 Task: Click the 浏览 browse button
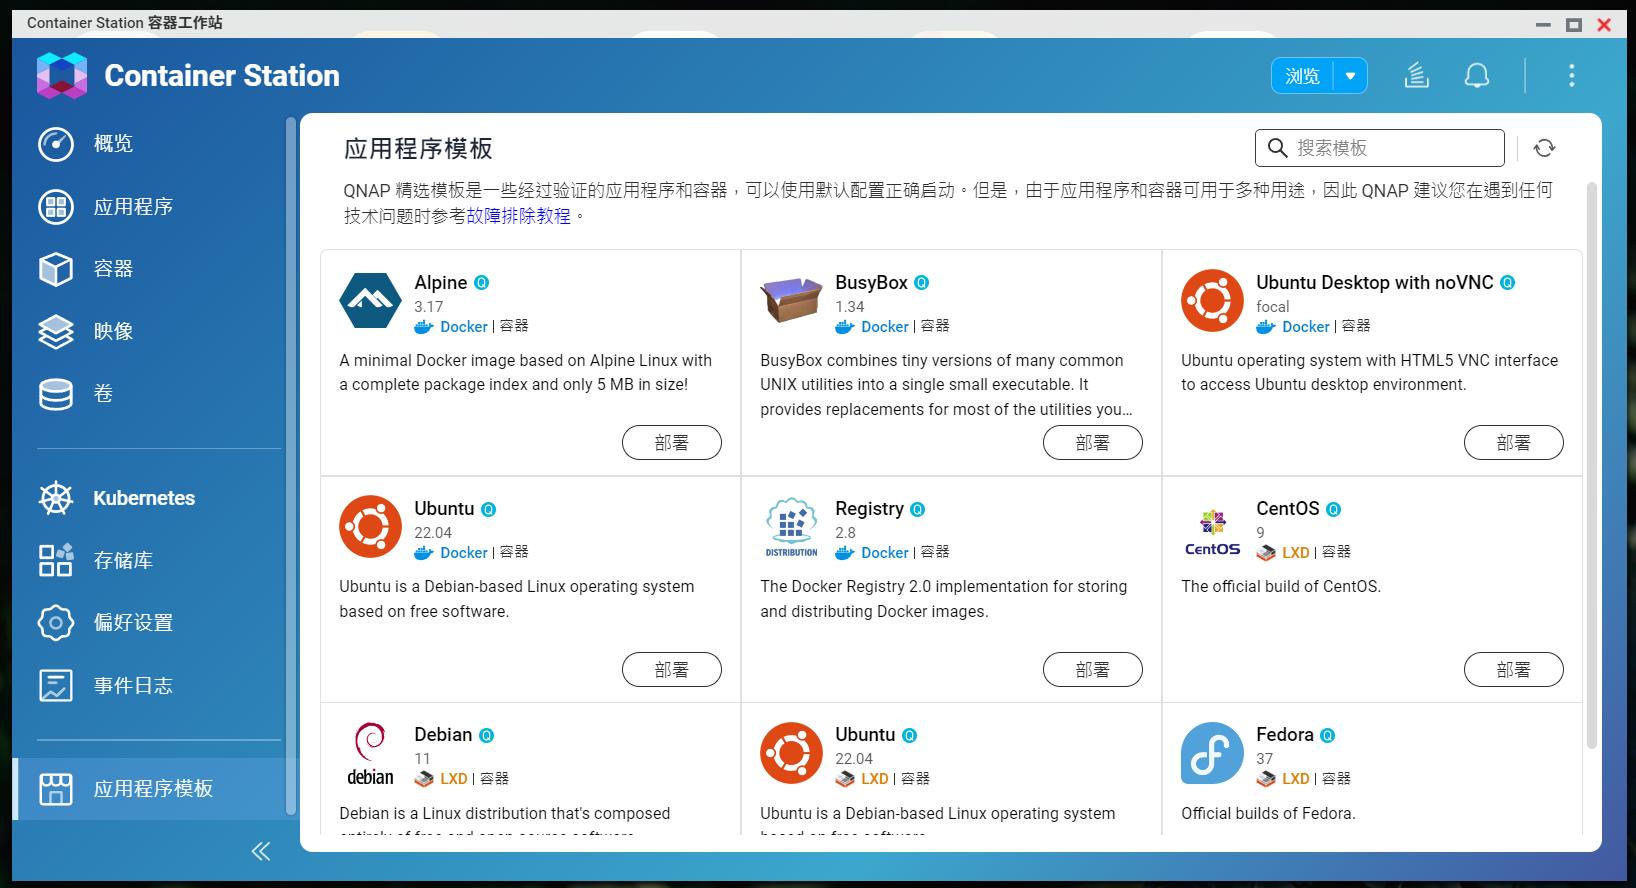[x=1302, y=76]
